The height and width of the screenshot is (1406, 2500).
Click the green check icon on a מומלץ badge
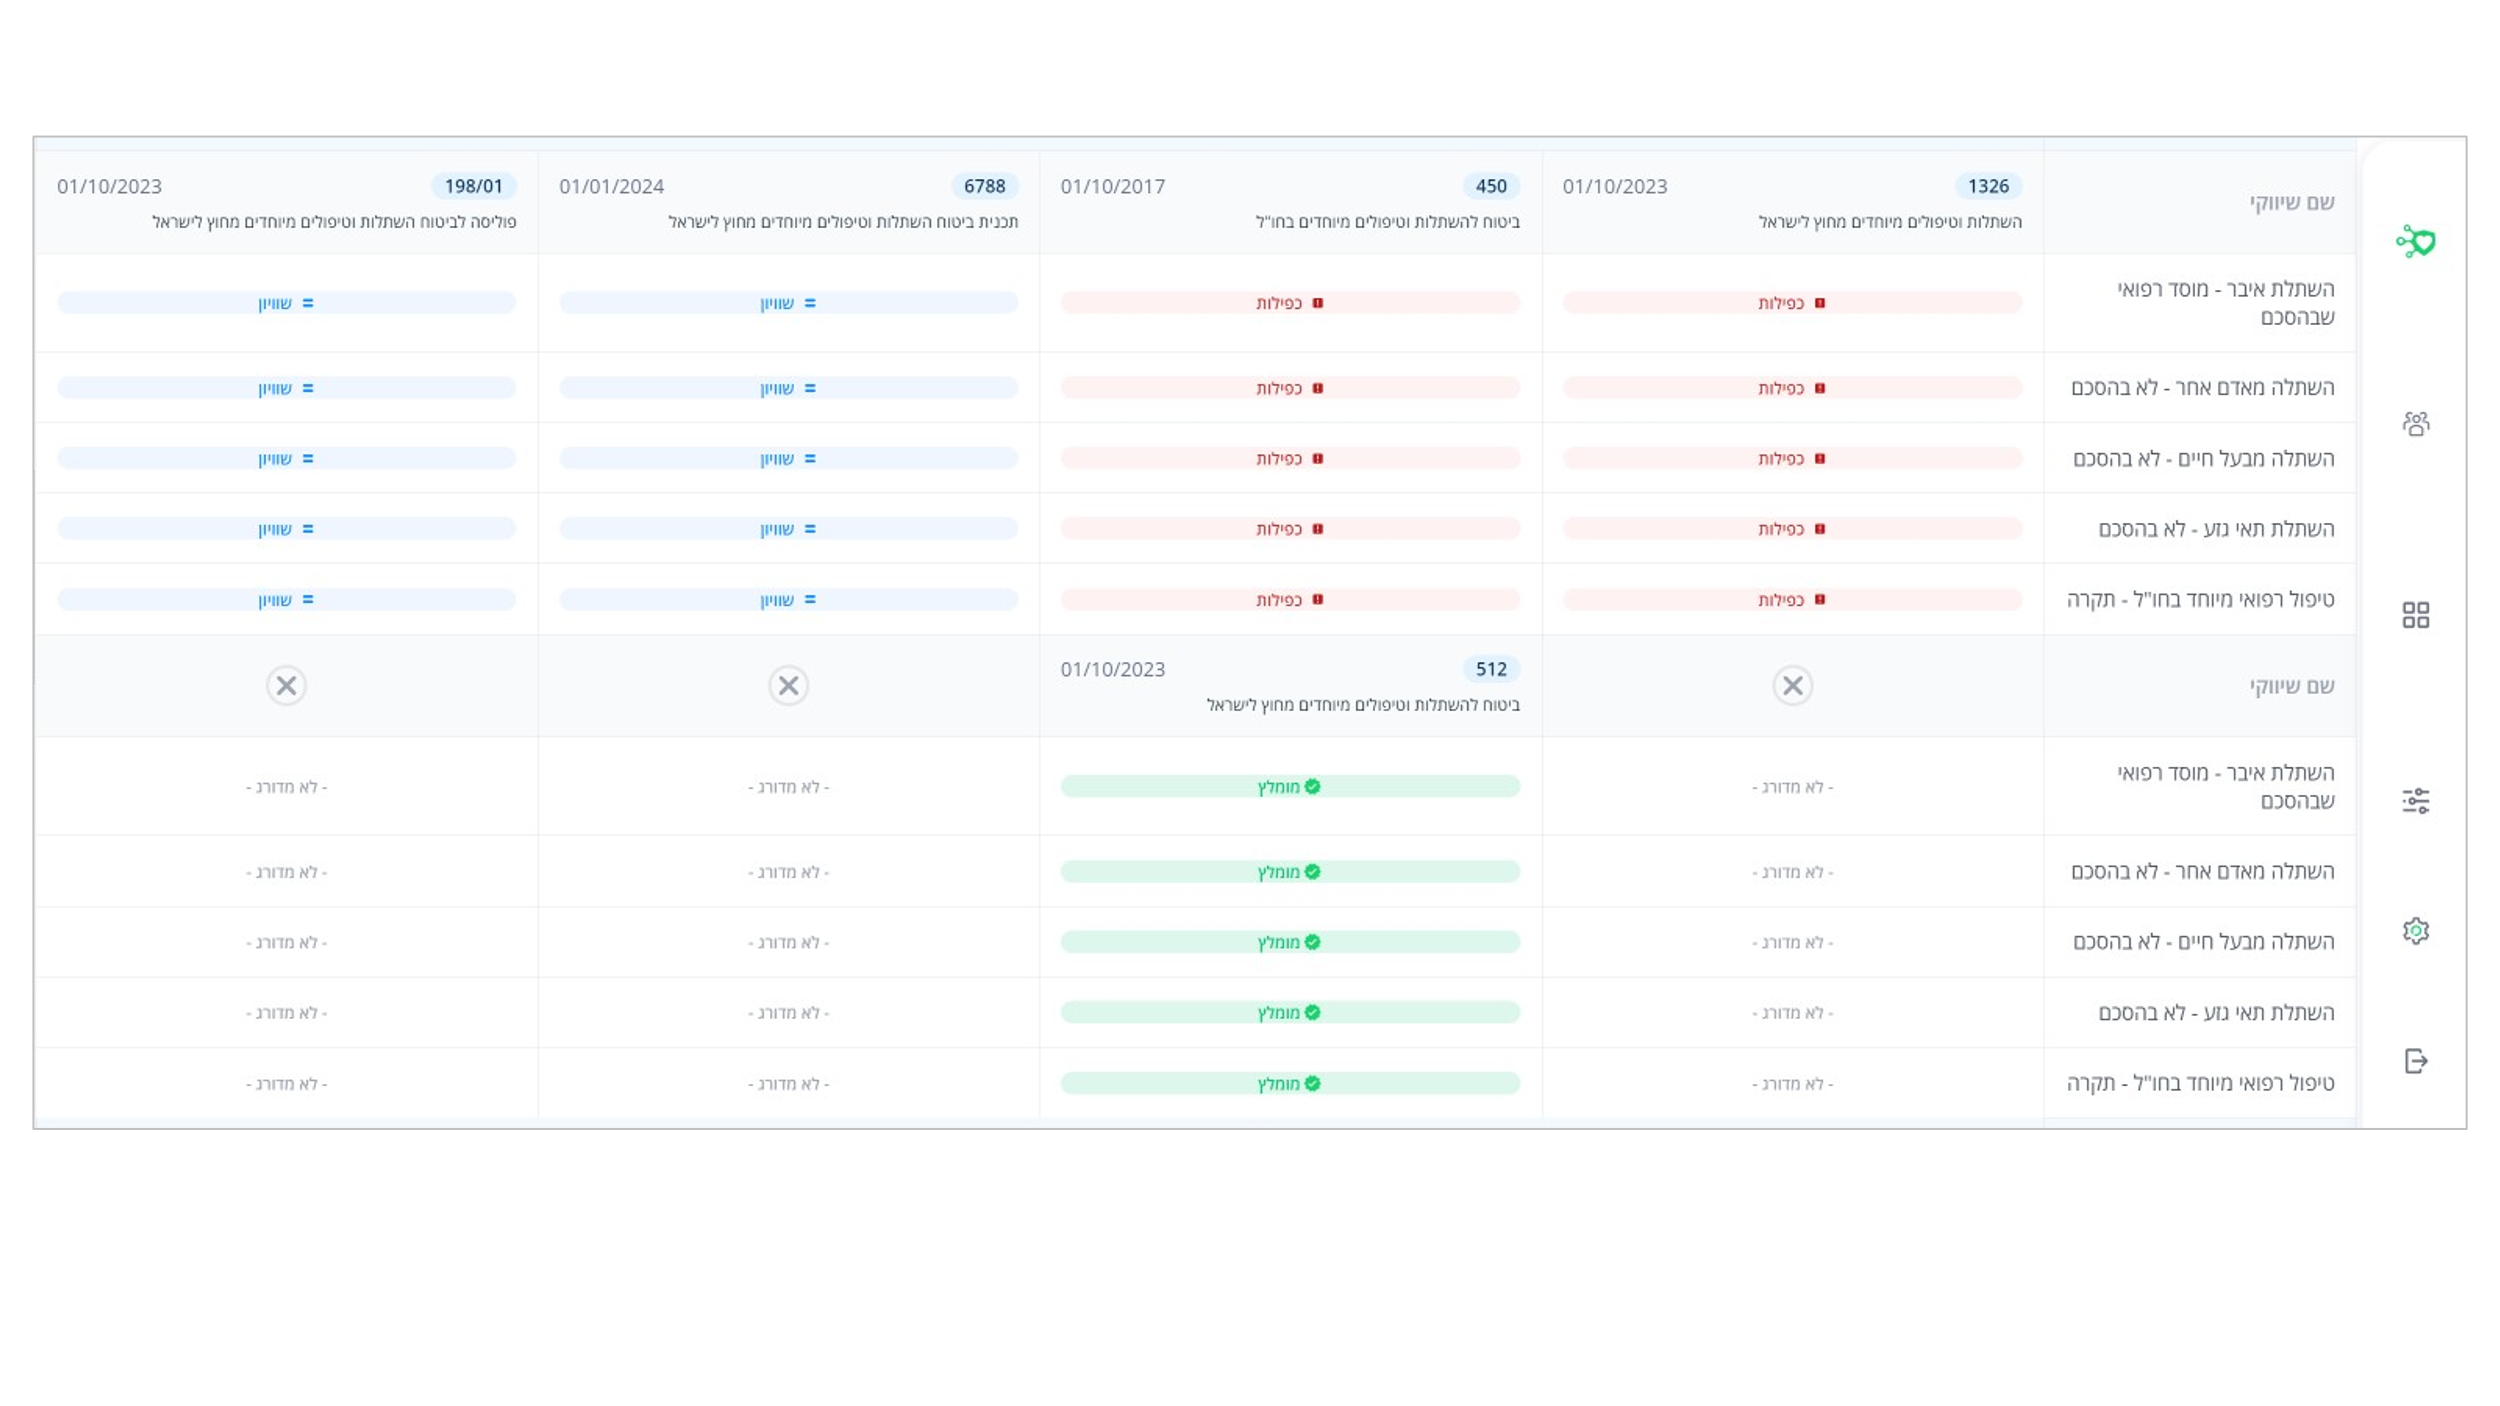pos(1312,786)
